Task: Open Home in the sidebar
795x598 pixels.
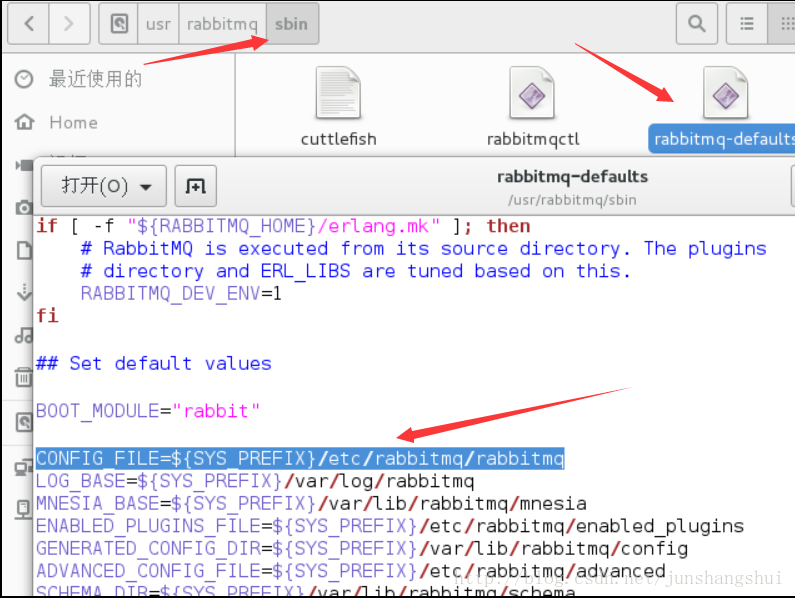Action: pos(74,123)
